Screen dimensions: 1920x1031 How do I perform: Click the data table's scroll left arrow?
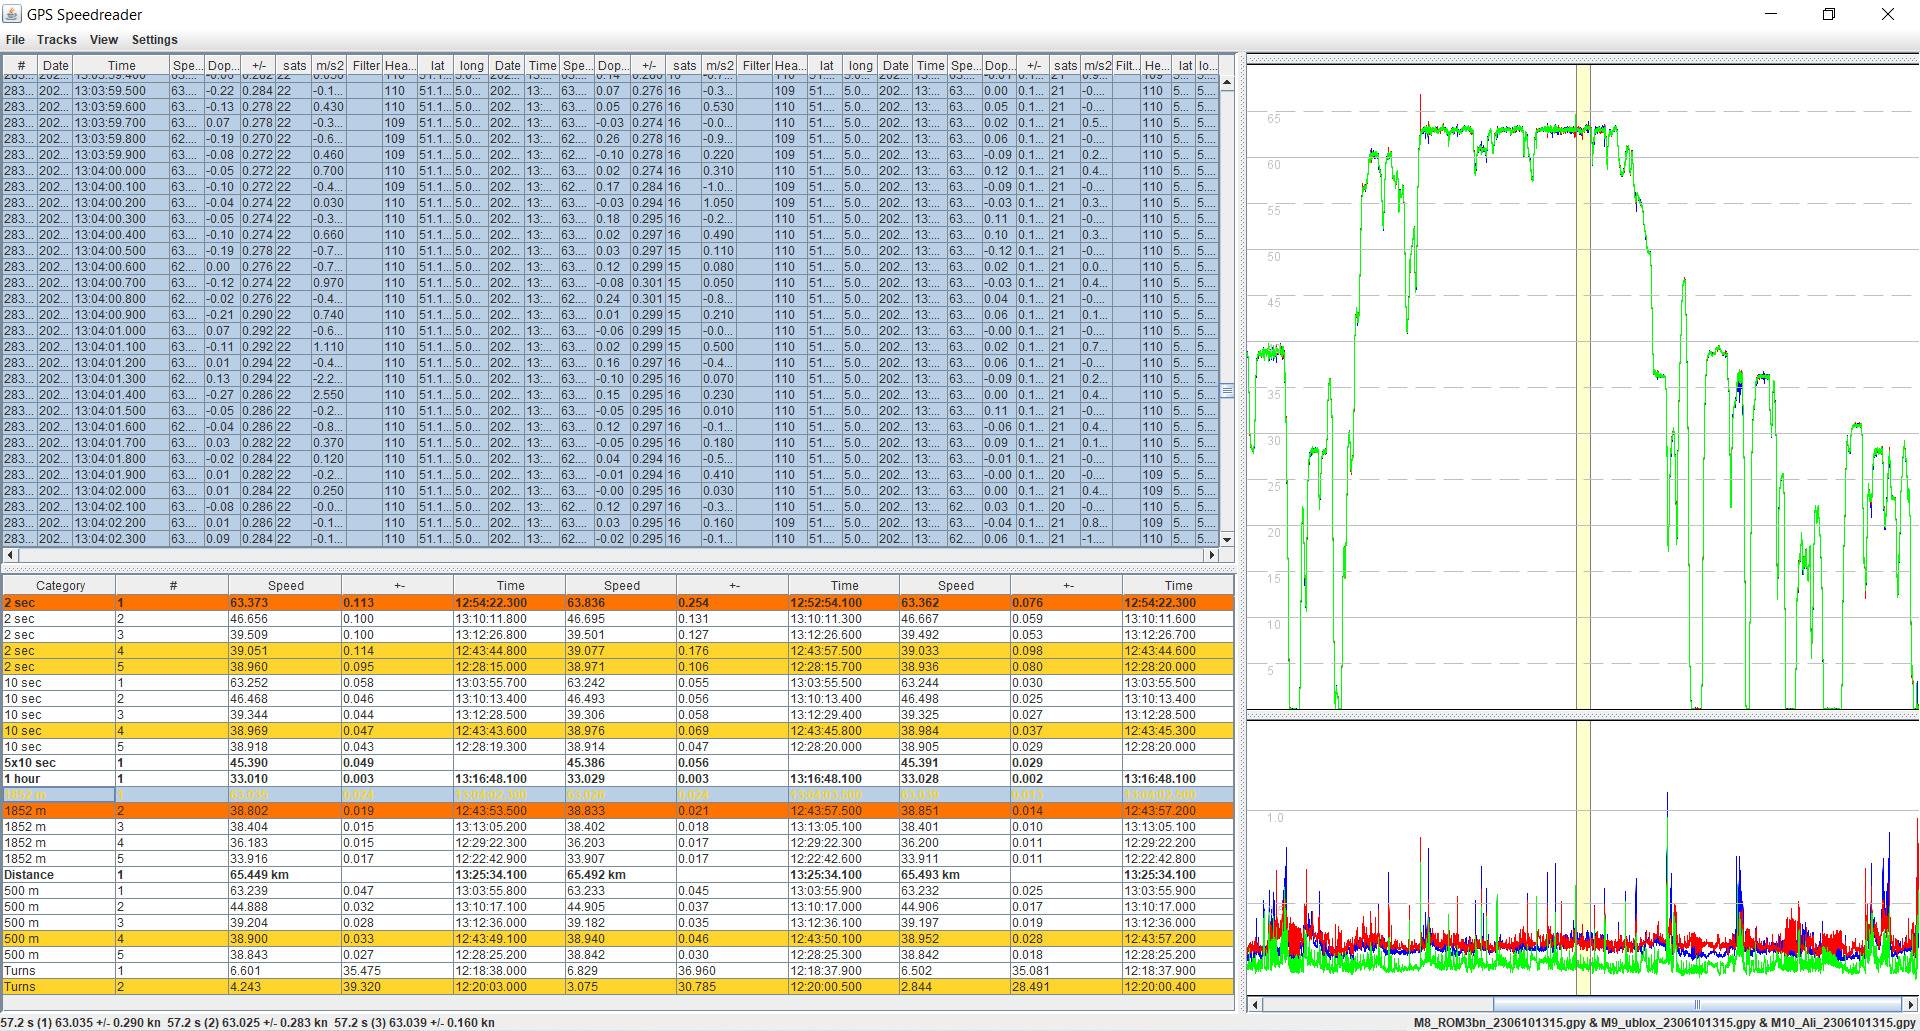tap(11, 555)
